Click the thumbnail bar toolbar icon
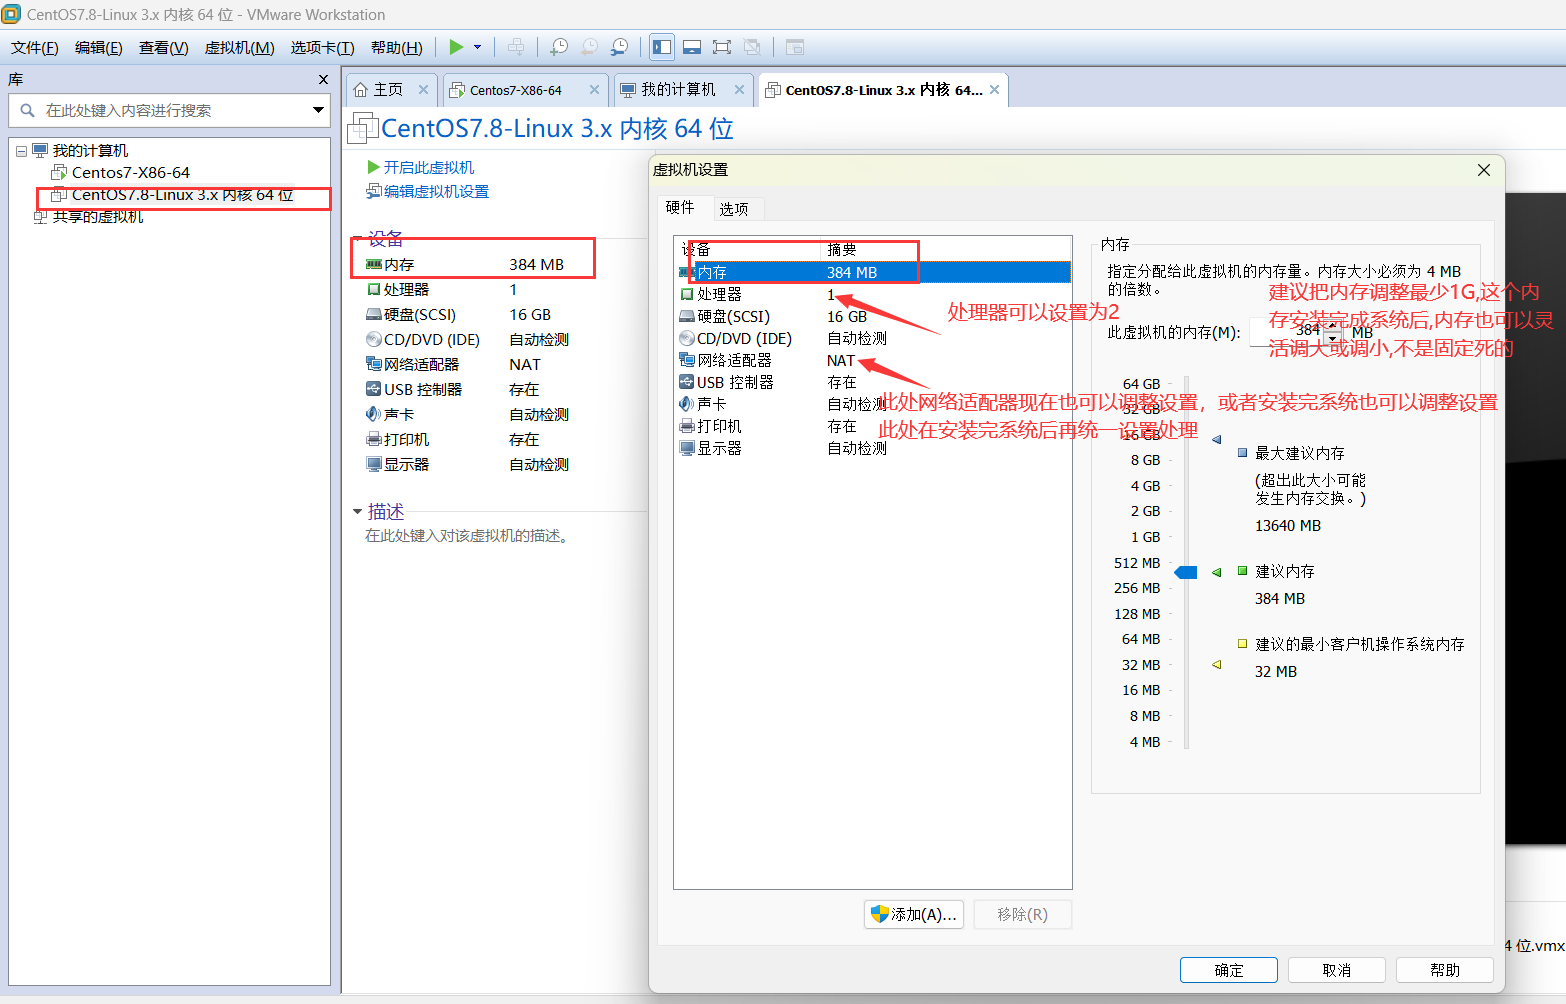 [795, 47]
